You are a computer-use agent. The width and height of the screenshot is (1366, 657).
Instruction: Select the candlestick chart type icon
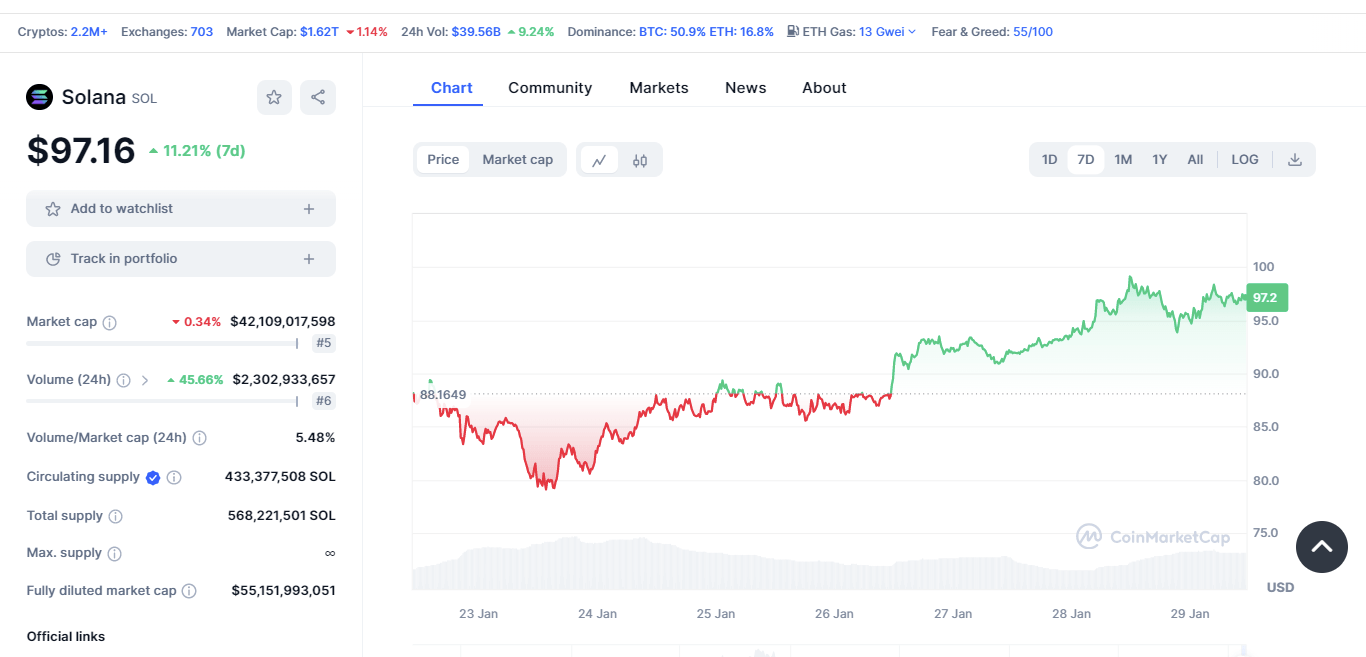tap(640, 160)
